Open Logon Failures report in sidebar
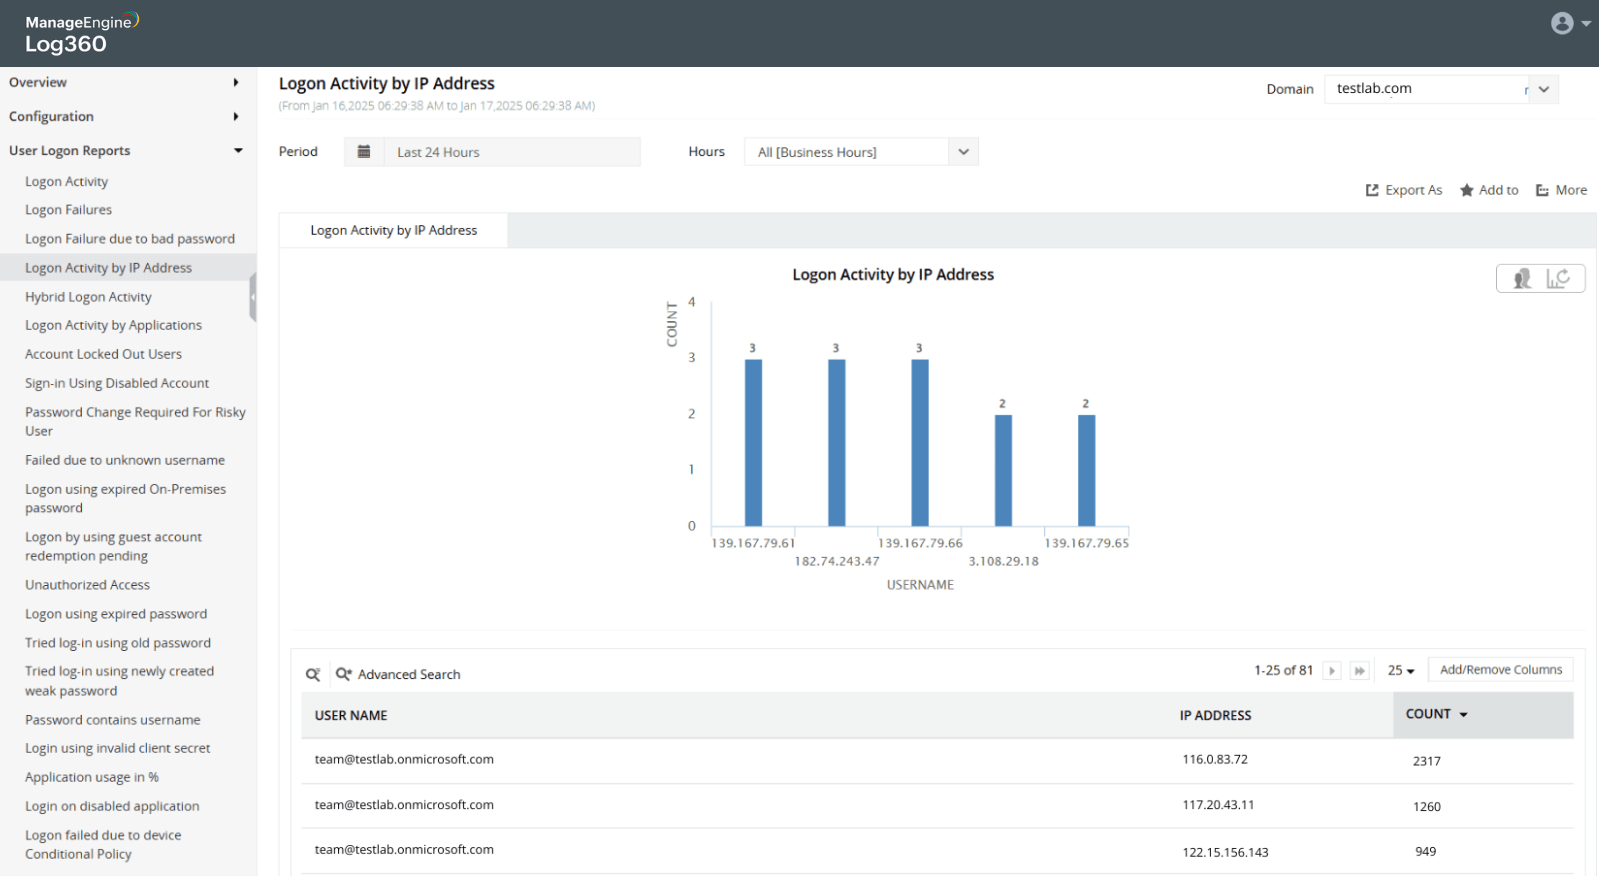 coord(68,210)
